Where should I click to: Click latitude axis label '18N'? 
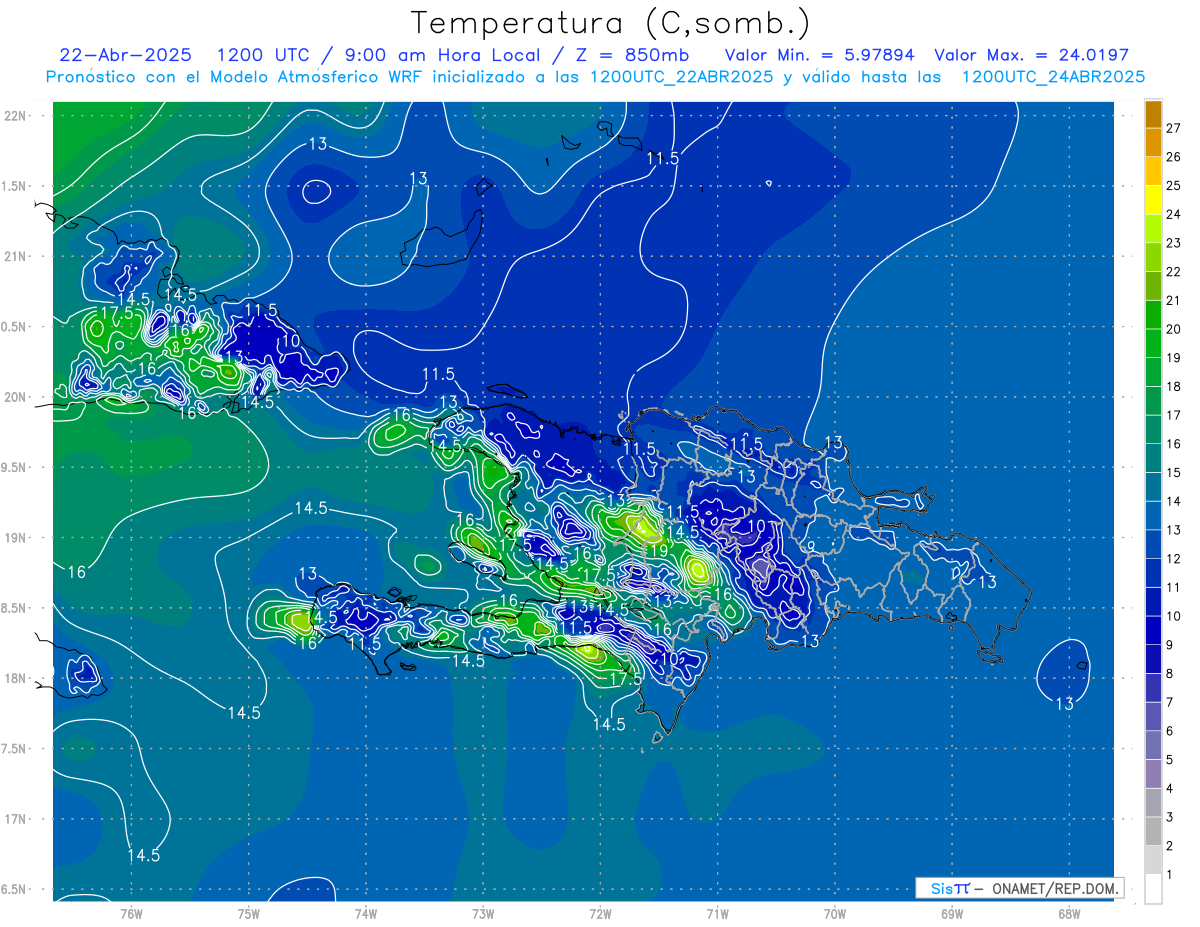pyautogui.click(x=16, y=679)
